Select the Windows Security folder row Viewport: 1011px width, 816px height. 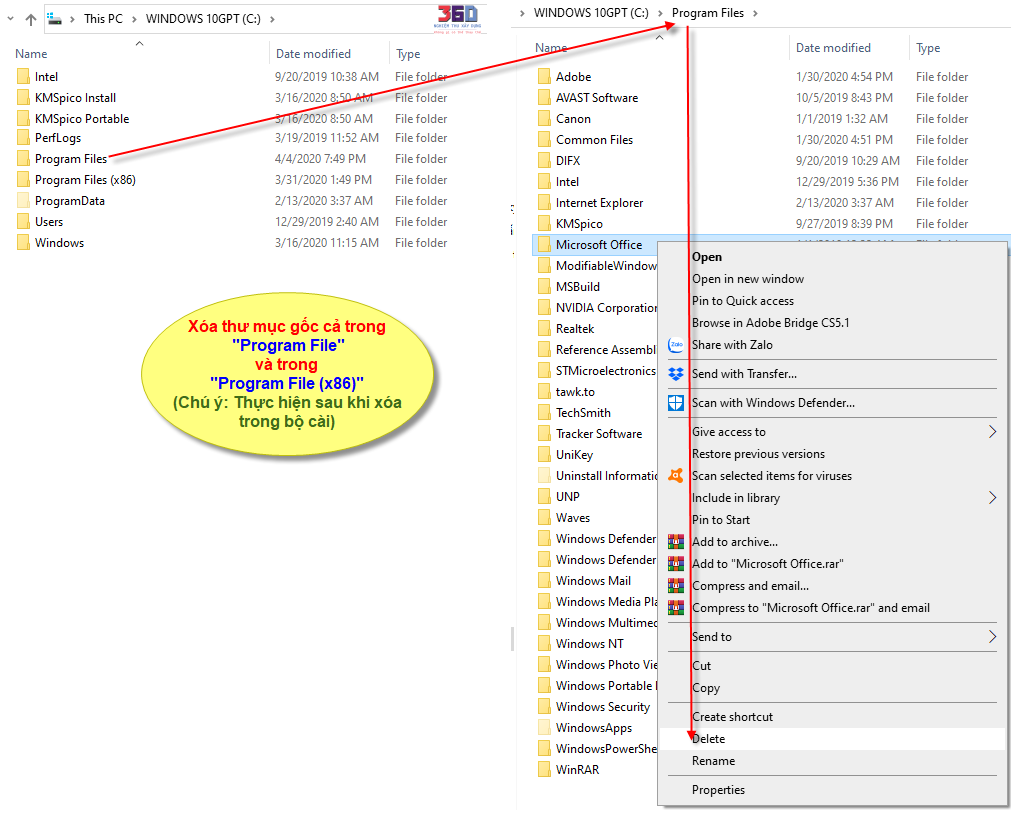pyautogui.click(x=598, y=706)
